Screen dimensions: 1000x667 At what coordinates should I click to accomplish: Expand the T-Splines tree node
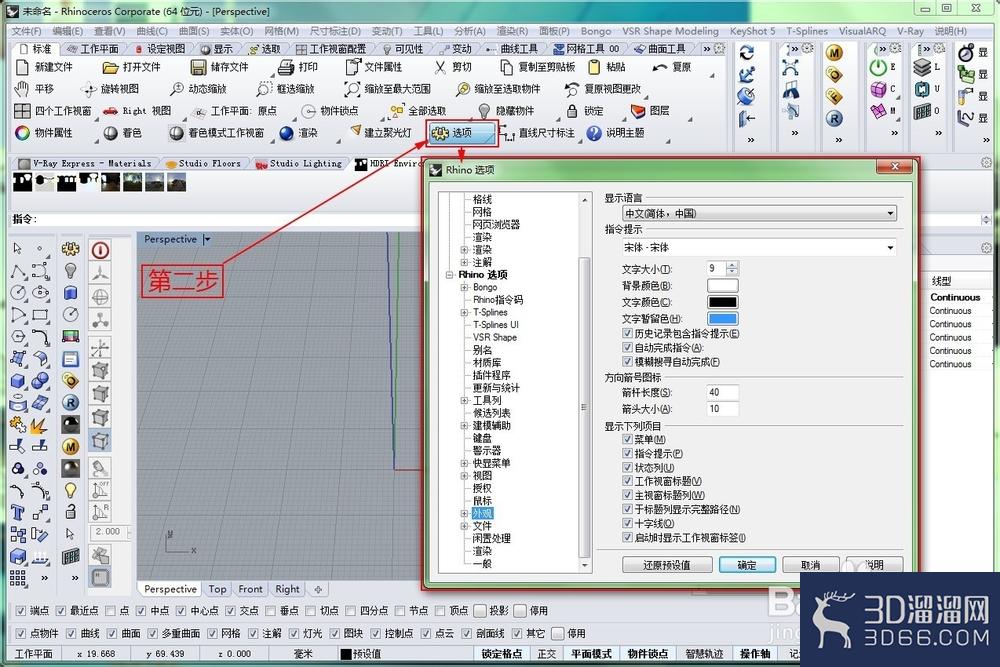pos(464,312)
